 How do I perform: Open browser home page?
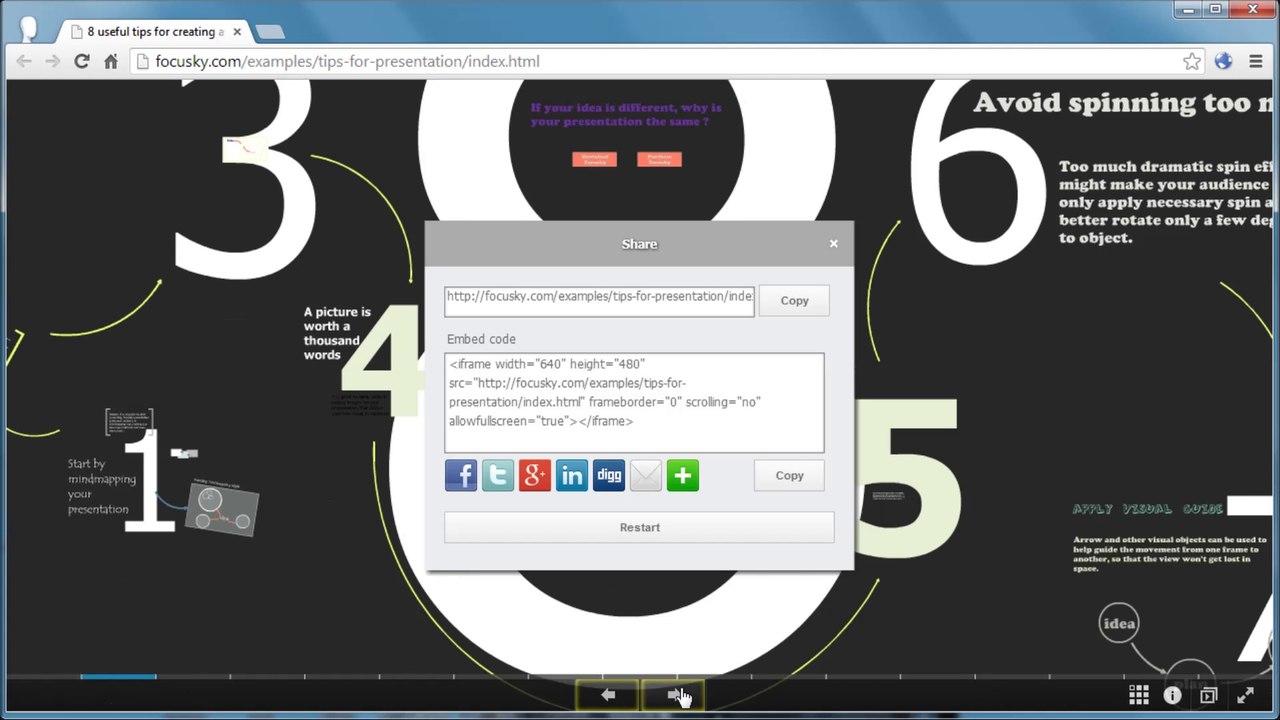111,61
